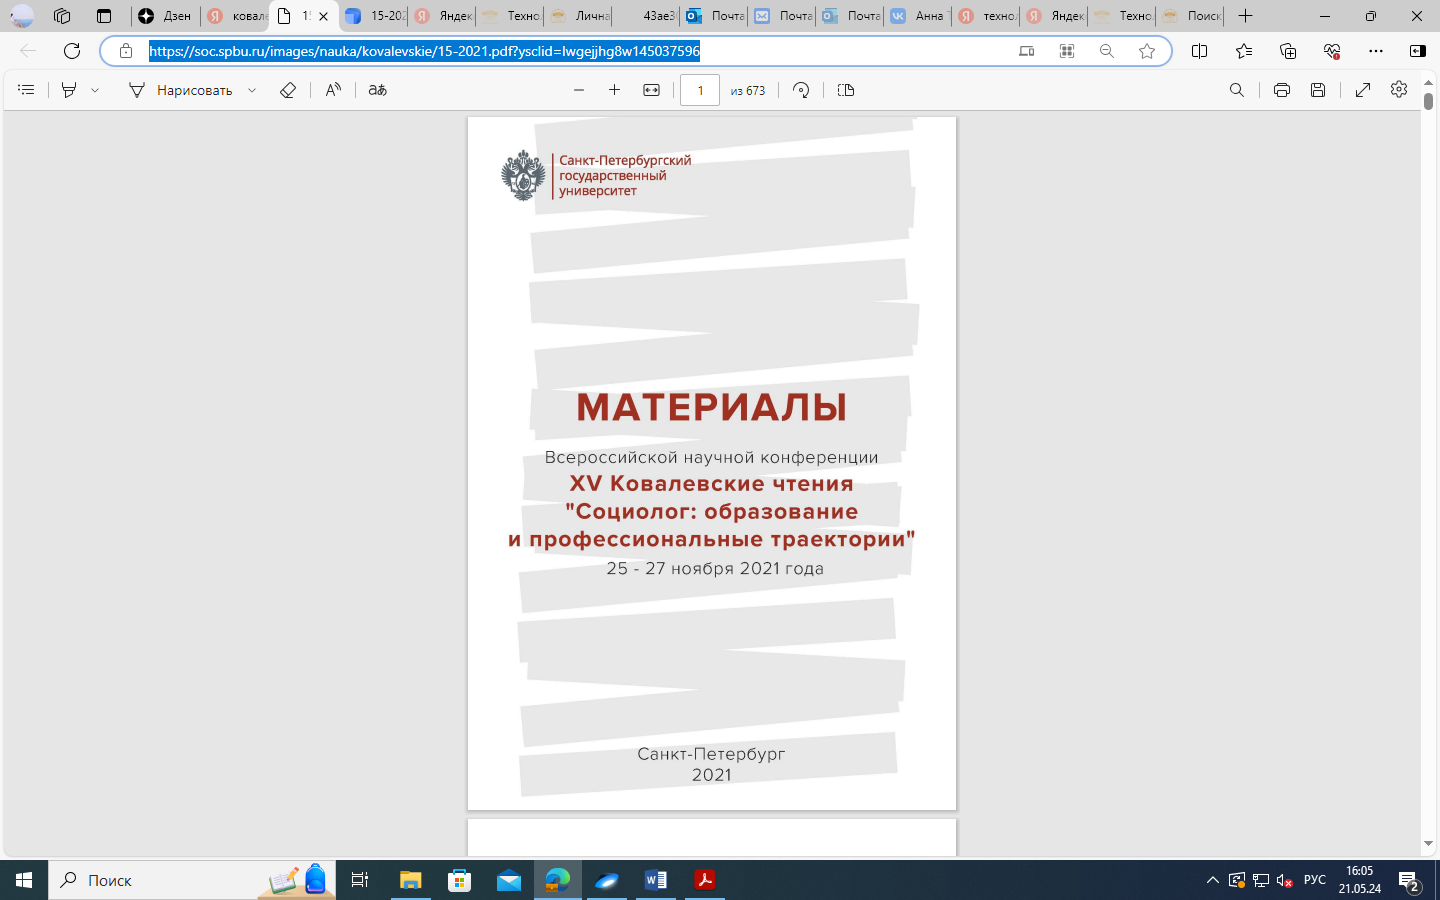
Task: Open the Windows Start menu
Action: [x=24, y=880]
